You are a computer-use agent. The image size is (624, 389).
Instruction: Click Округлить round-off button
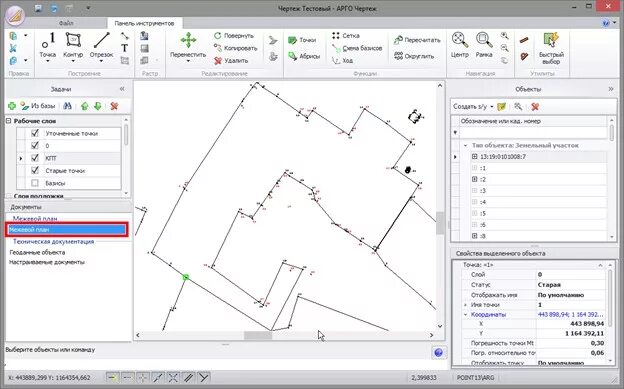(x=414, y=56)
